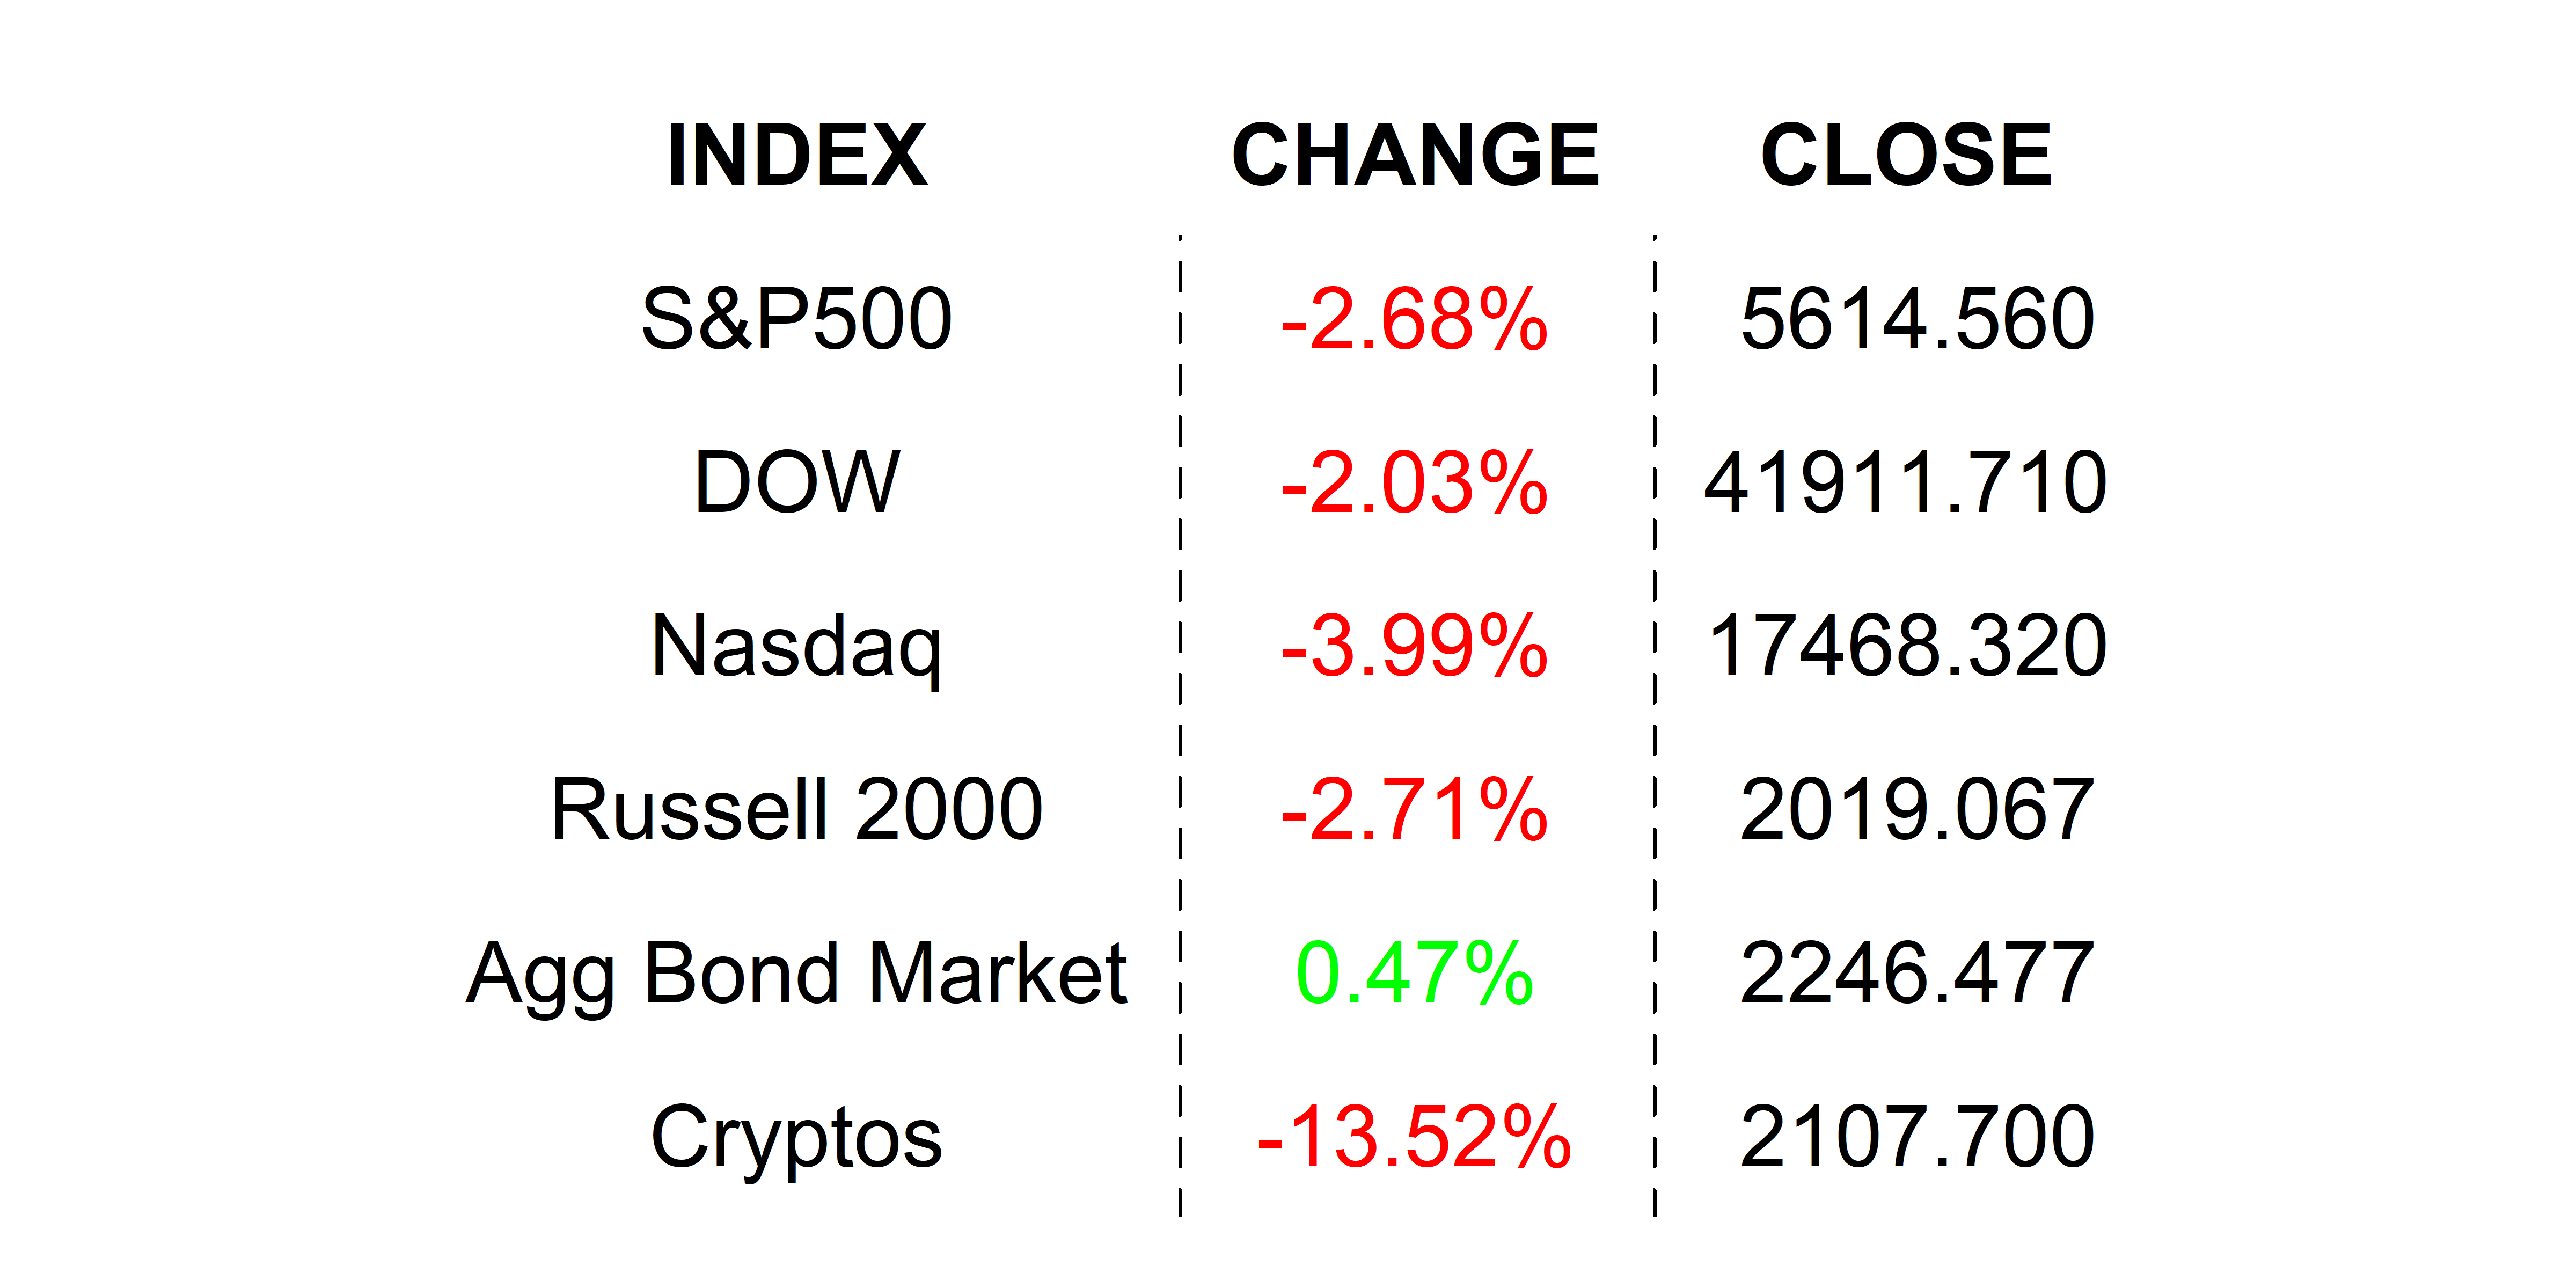Click the DOW close value 41911.710
The width and height of the screenshot is (2576, 1288).
click(x=1906, y=483)
